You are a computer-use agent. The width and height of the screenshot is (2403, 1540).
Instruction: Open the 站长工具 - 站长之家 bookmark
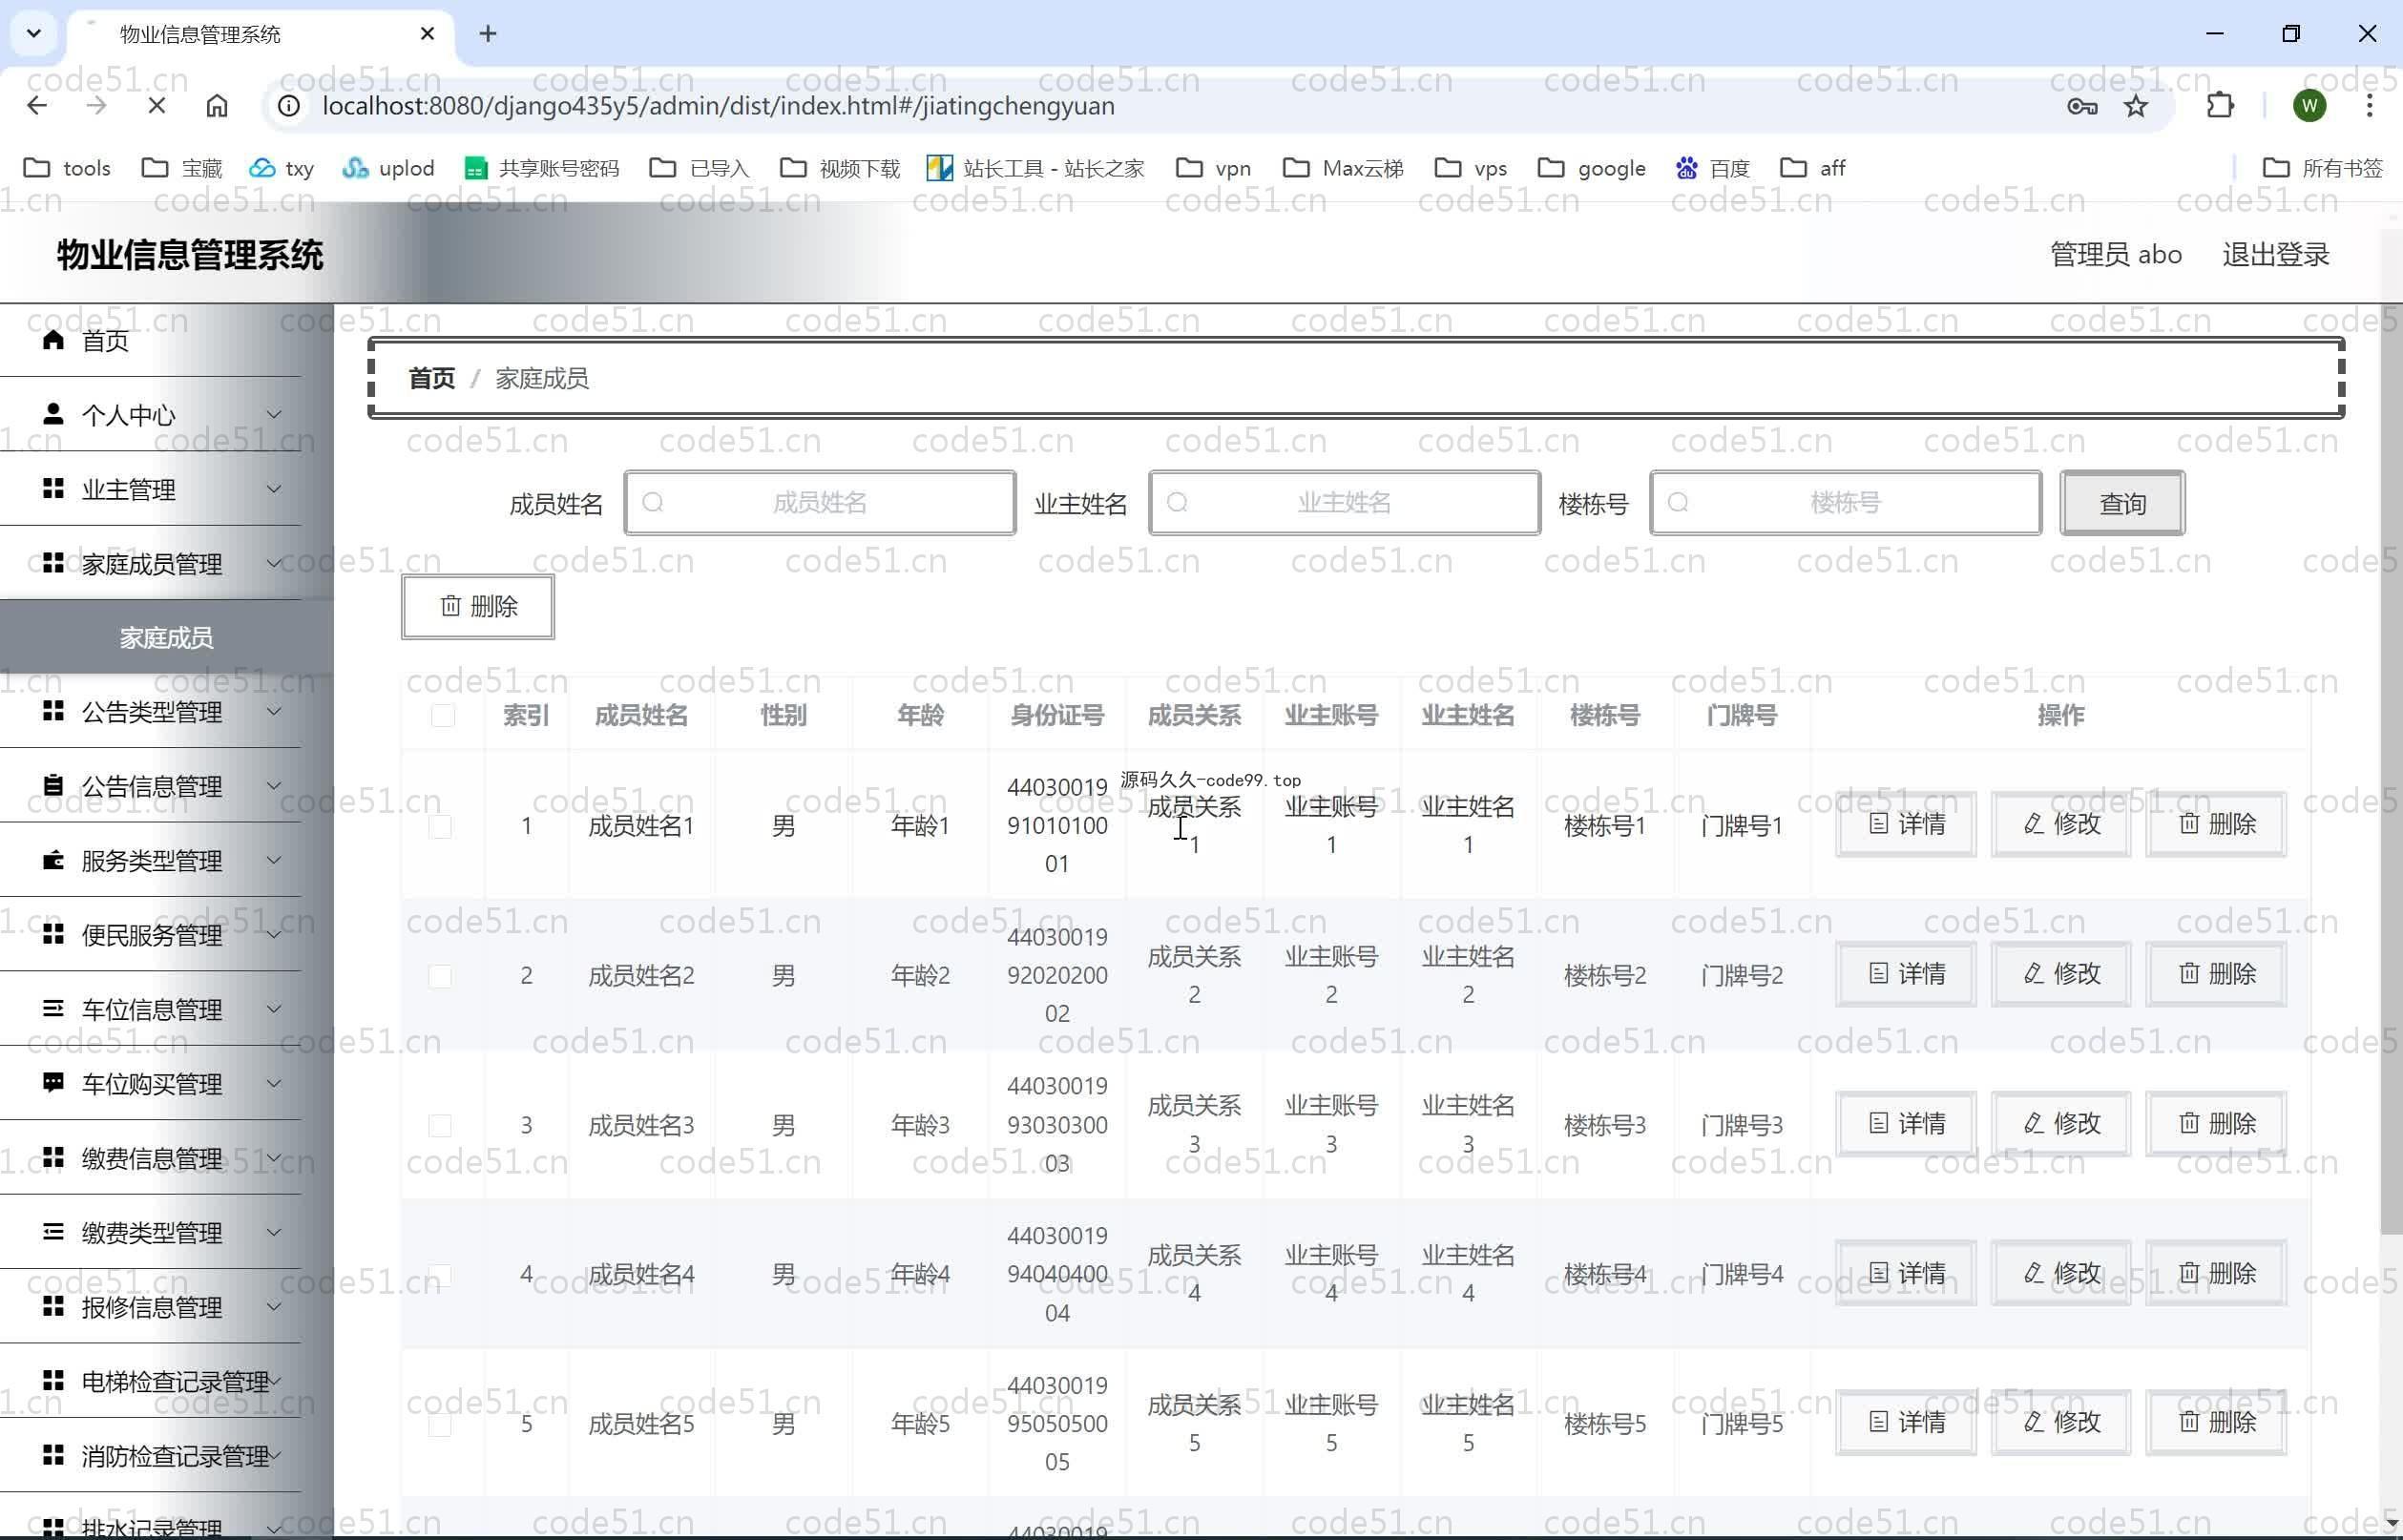(1035, 168)
